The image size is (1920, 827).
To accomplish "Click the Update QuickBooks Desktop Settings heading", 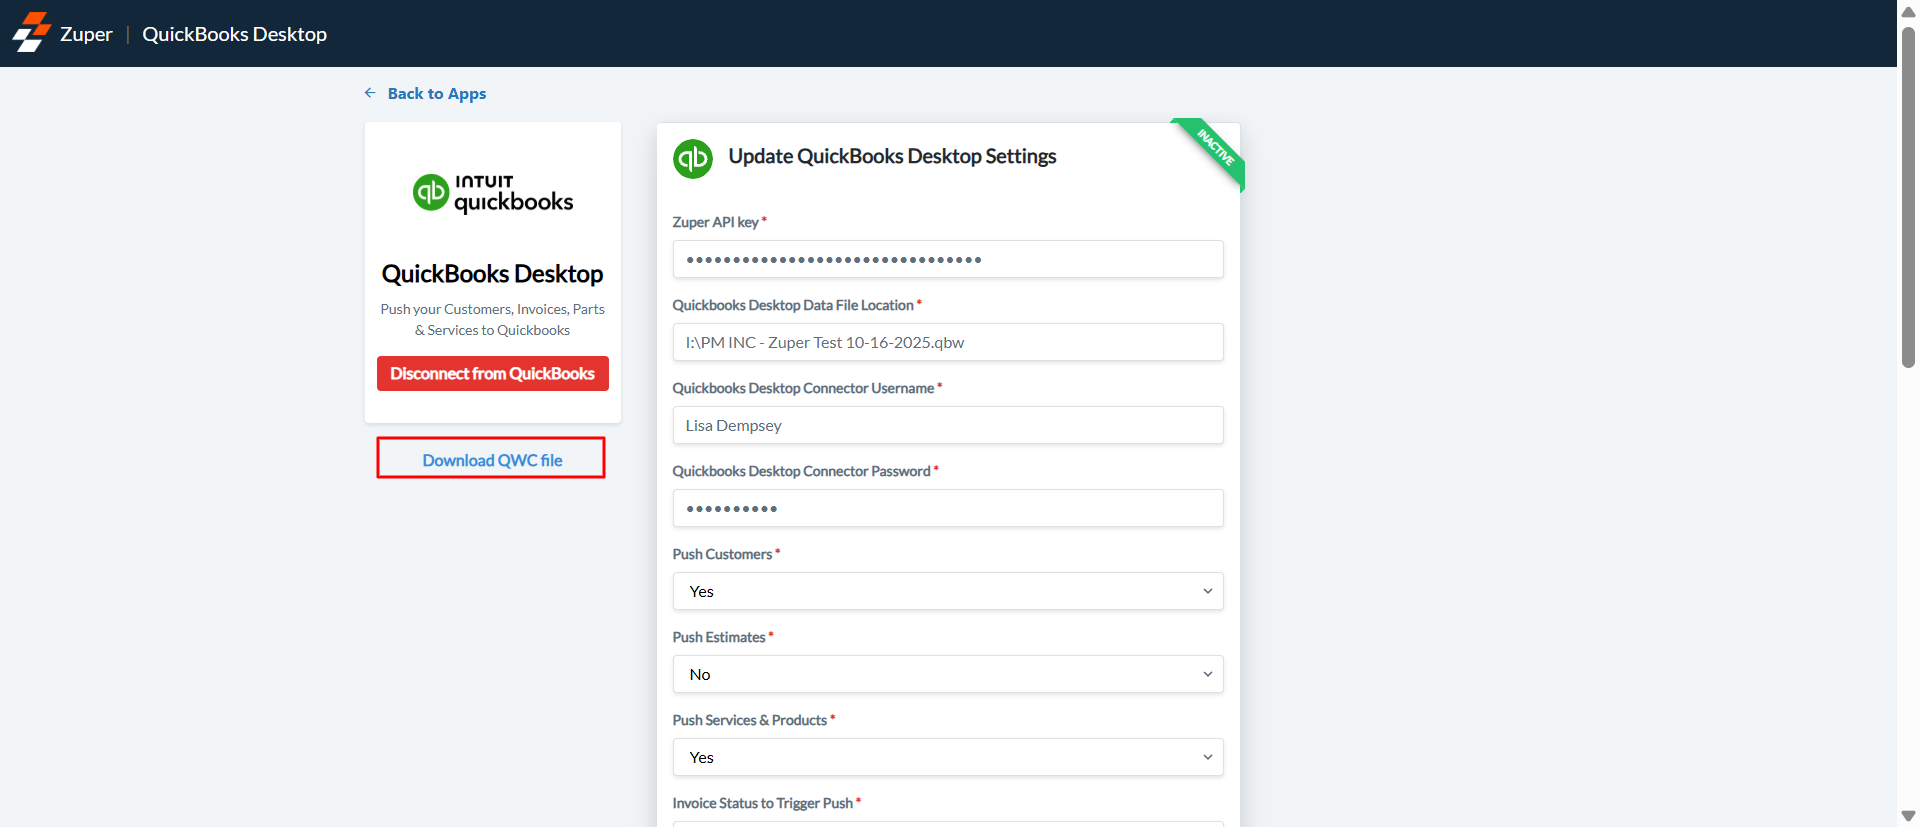I will pyautogui.click(x=892, y=156).
